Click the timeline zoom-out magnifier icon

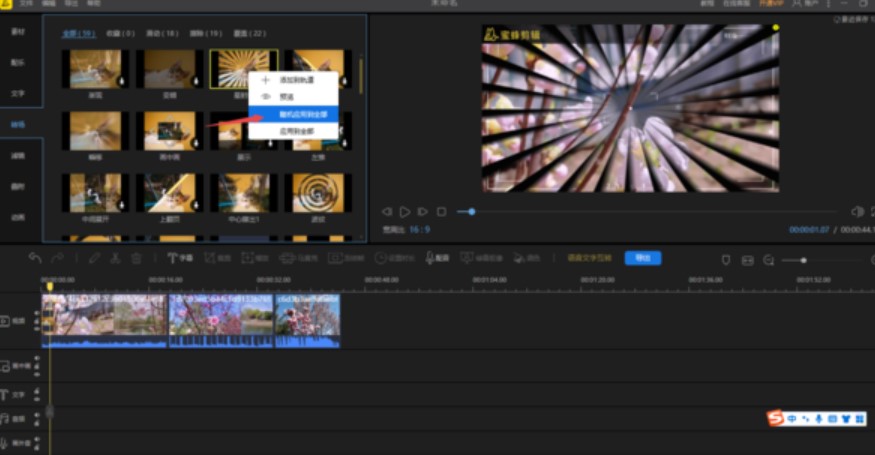[769, 260]
